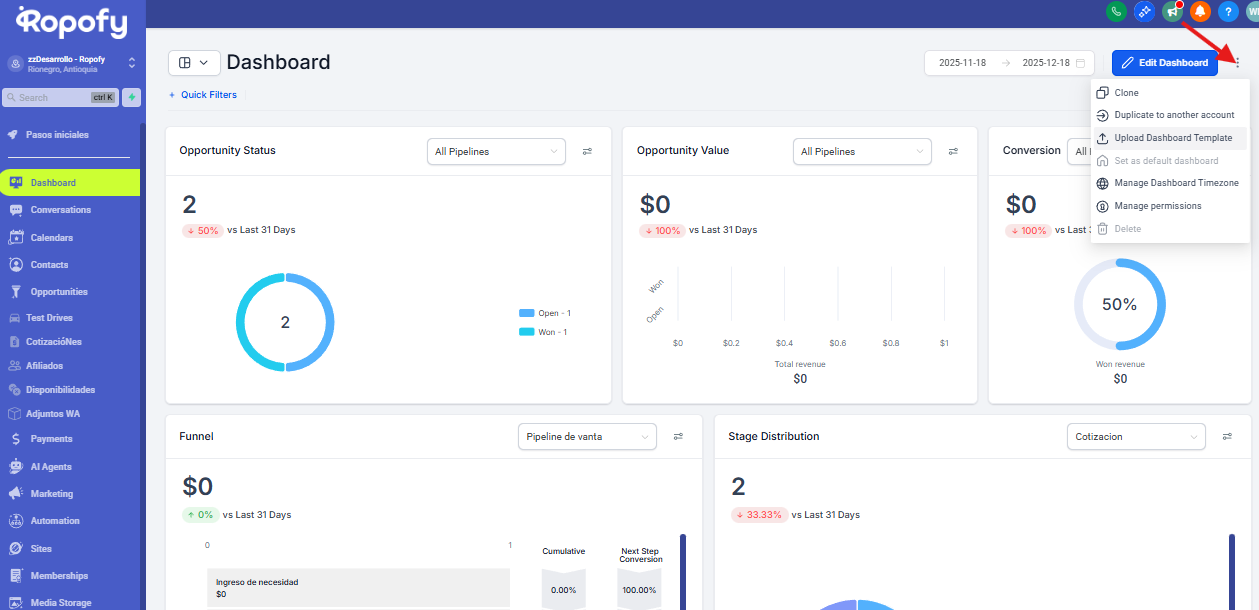This screenshot has width=1259, height=610.
Task: Click the green lightning quick actions icon
Action: tap(131, 97)
